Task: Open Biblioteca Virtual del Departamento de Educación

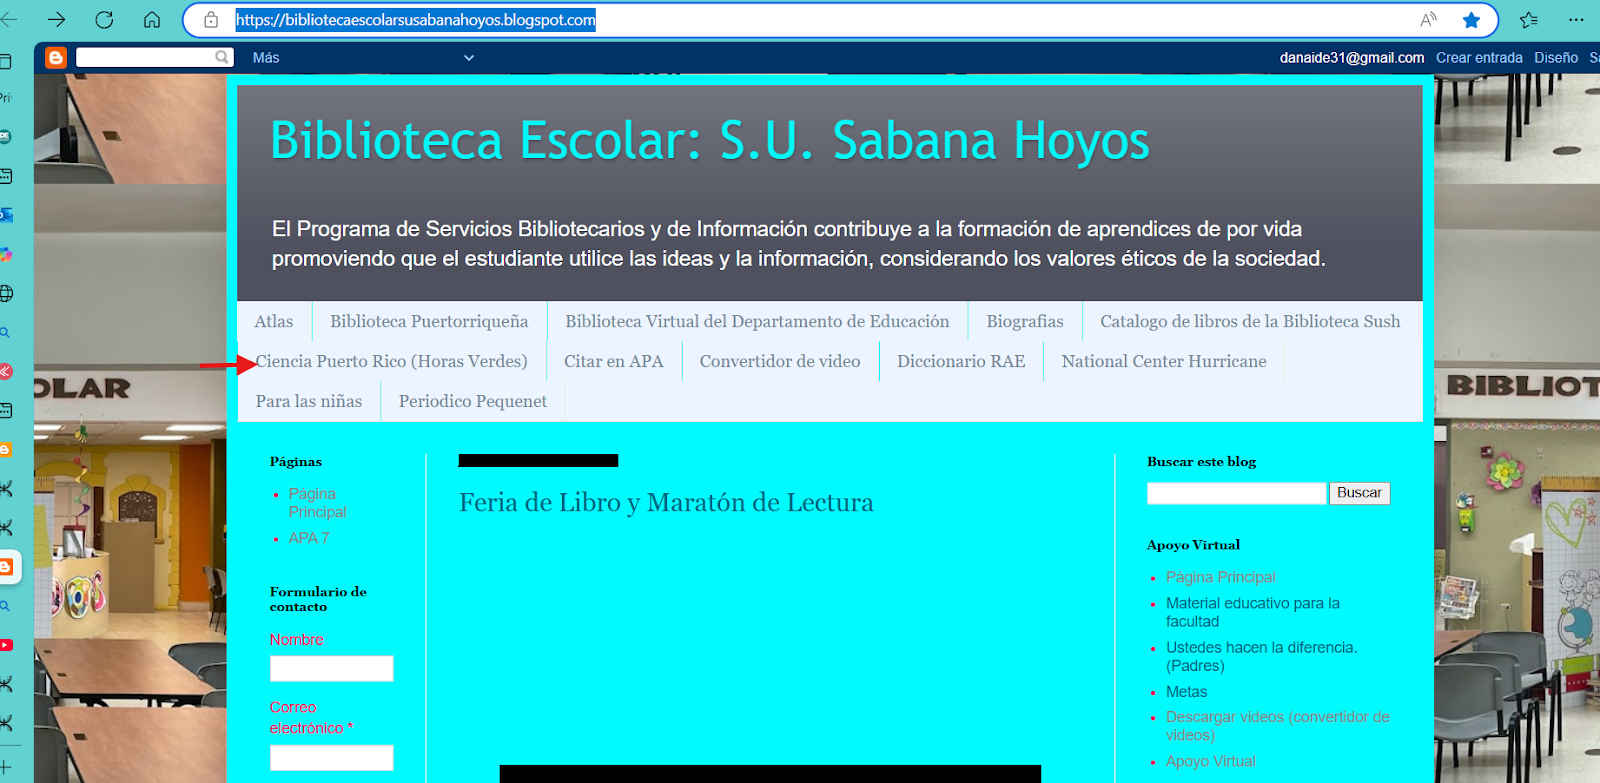Action: pos(757,321)
